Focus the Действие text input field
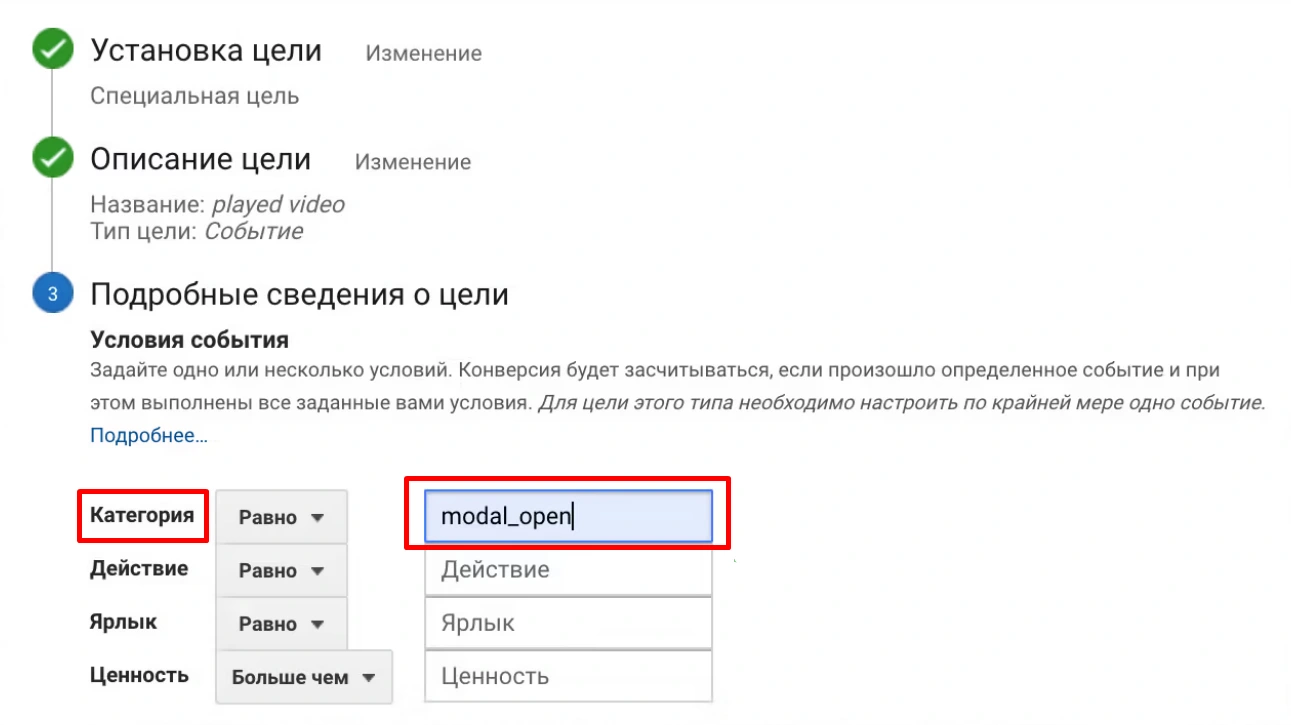 567,571
